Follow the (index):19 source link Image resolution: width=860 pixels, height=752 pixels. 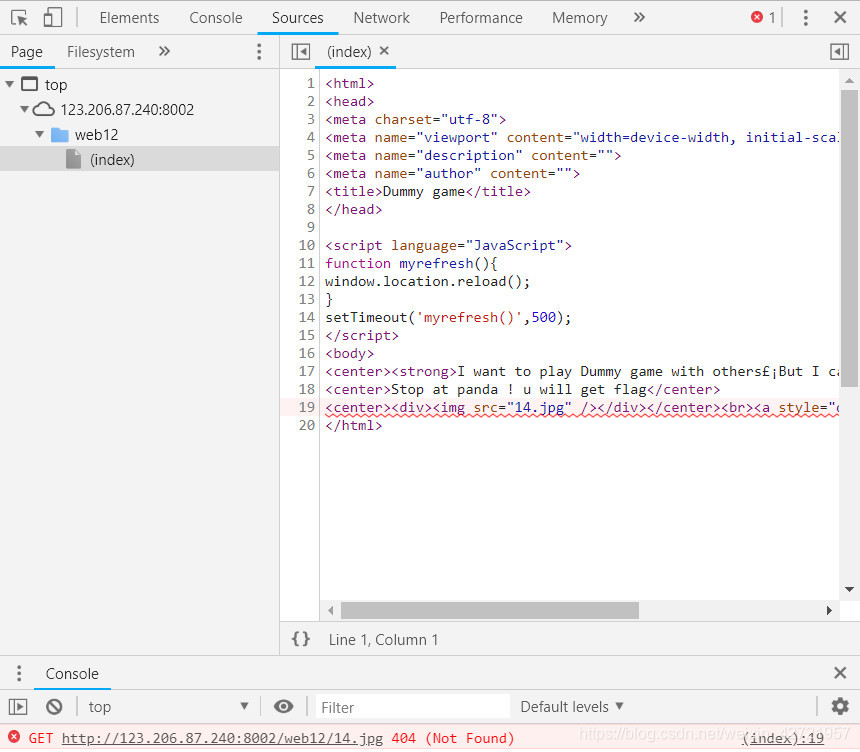(783, 738)
